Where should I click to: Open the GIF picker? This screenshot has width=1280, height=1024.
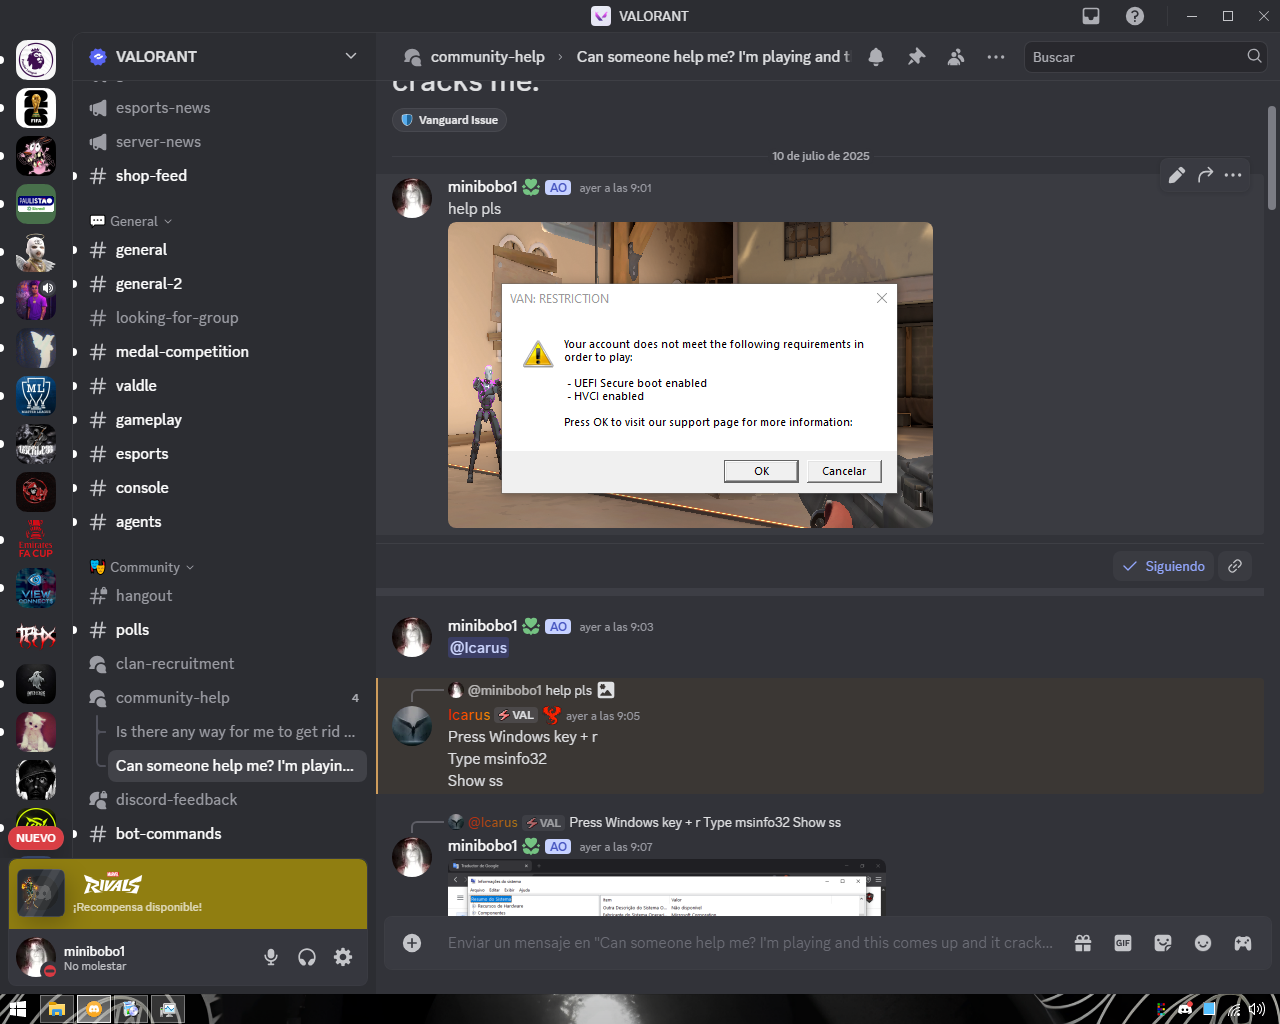(1123, 943)
